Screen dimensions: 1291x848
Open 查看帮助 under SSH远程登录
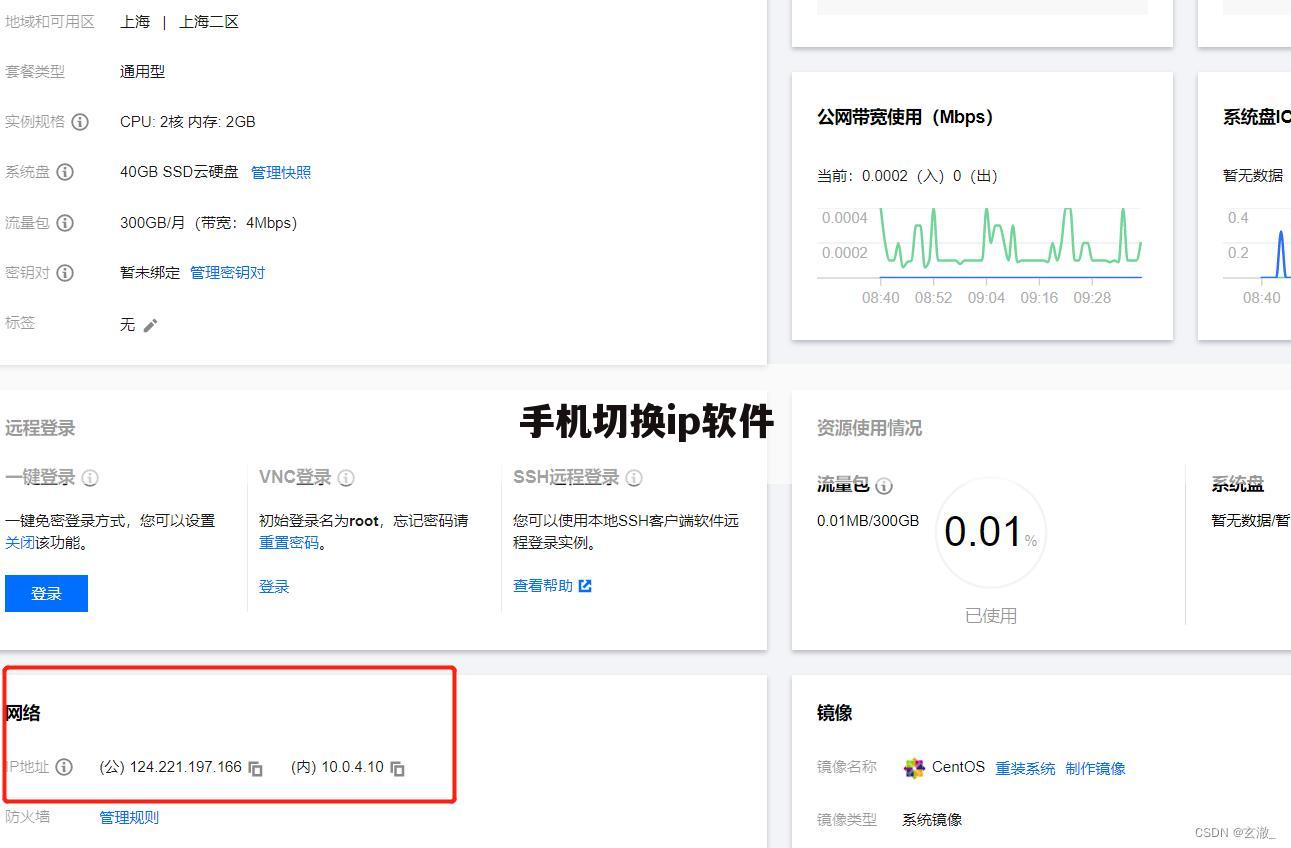click(x=543, y=586)
